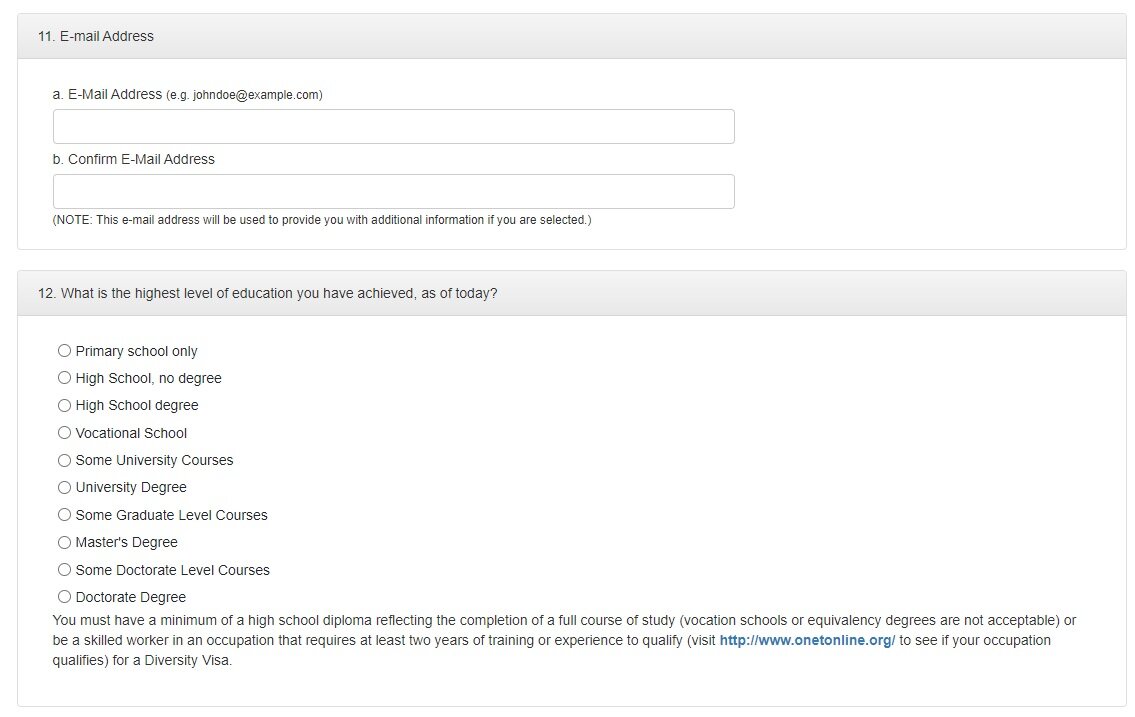Select the "Doctorate Degree" radio button
Screen dimensions: 1135x717
pos(65,597)
